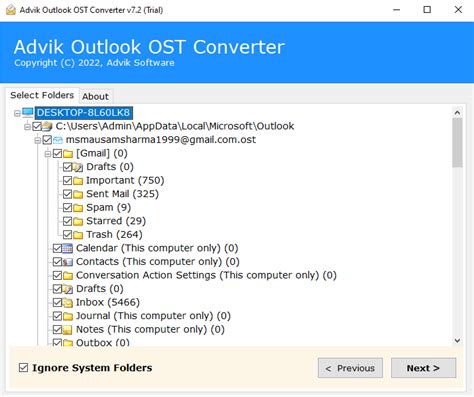Uncheck the Spam (9) folder checkbox
474x397 pixels.
coord(67,208)
